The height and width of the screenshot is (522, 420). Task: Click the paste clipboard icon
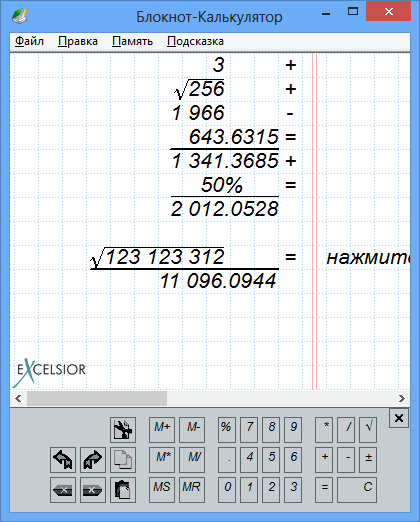123,490
